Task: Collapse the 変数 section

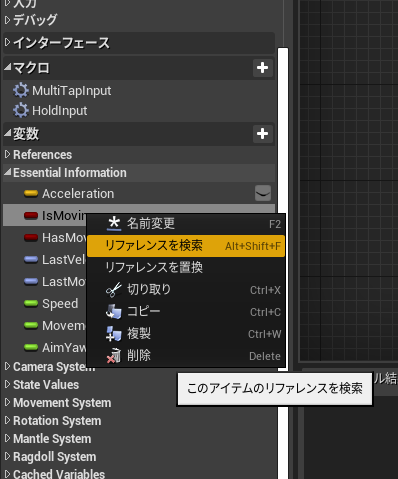Action: [x=7, y=134]
